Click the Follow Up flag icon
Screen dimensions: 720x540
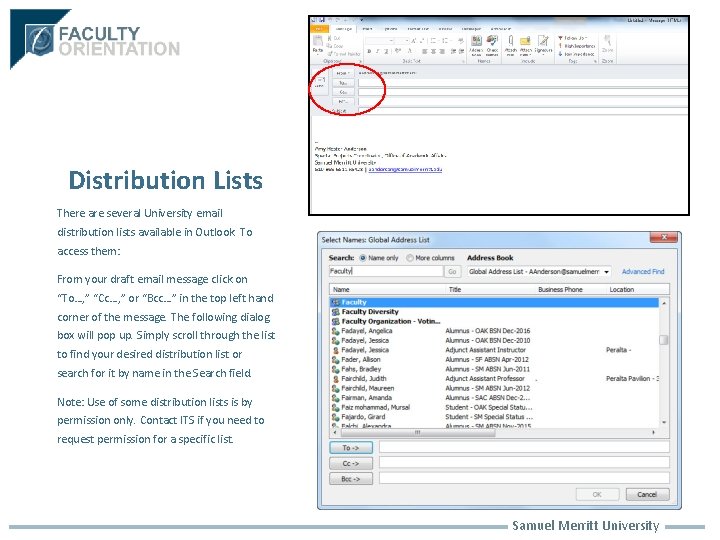[560, 38]
